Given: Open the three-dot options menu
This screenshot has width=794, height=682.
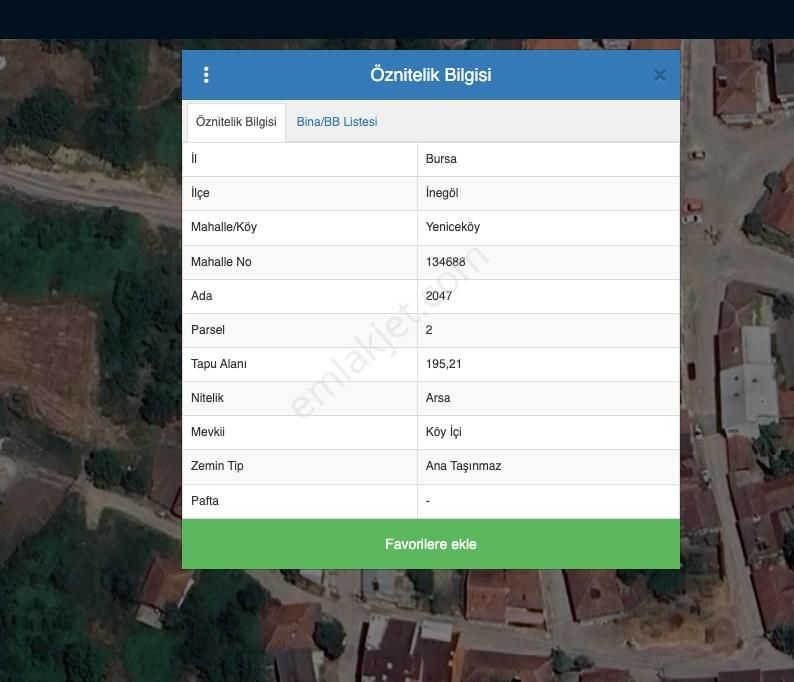Looking at the screenshot, I should (206, 75).
